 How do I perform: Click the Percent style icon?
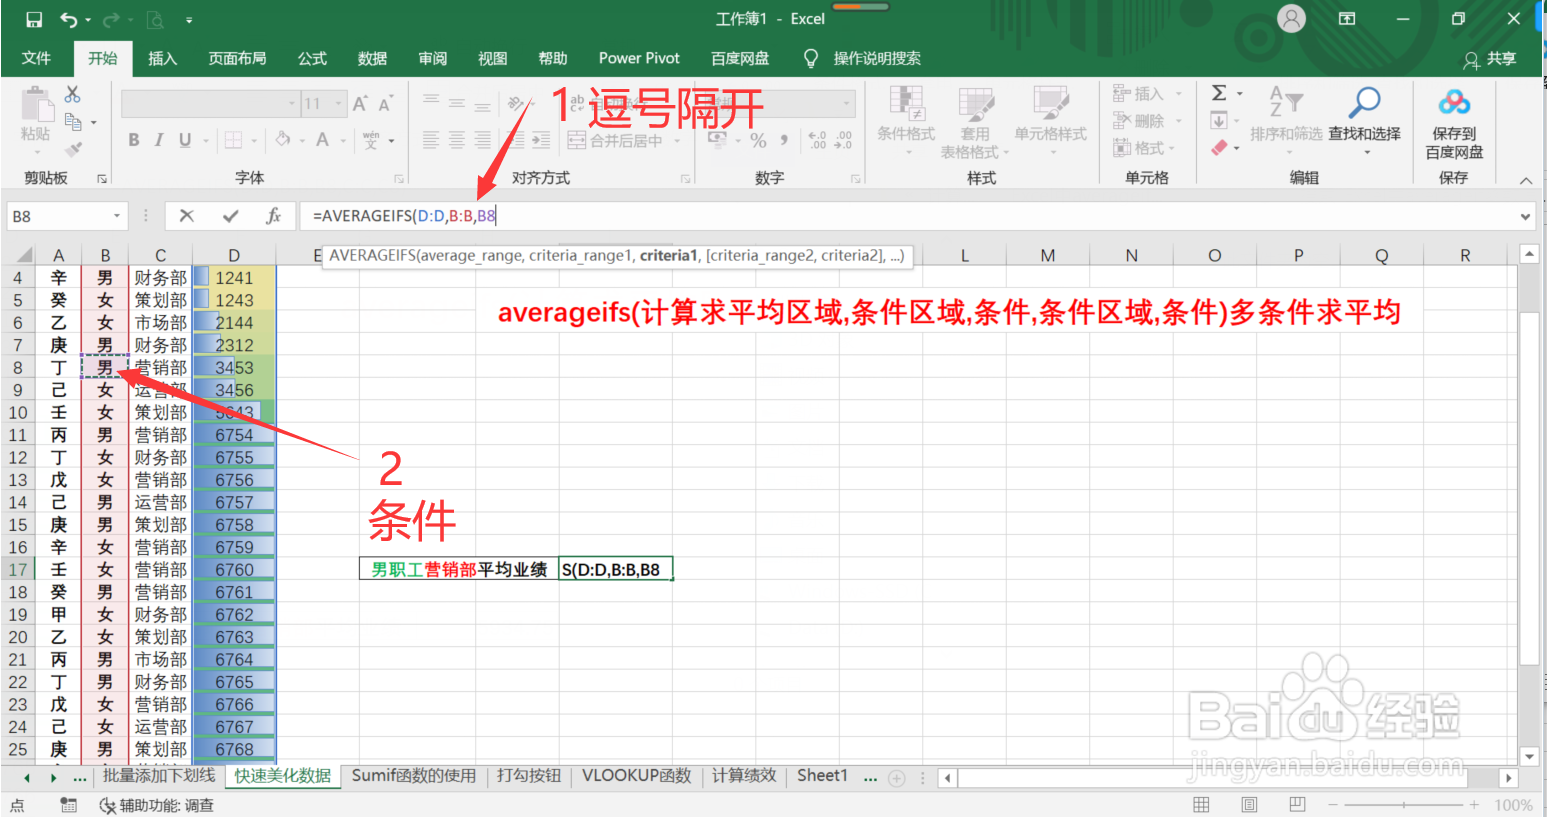pyautogui.click(x=758, y=140)
